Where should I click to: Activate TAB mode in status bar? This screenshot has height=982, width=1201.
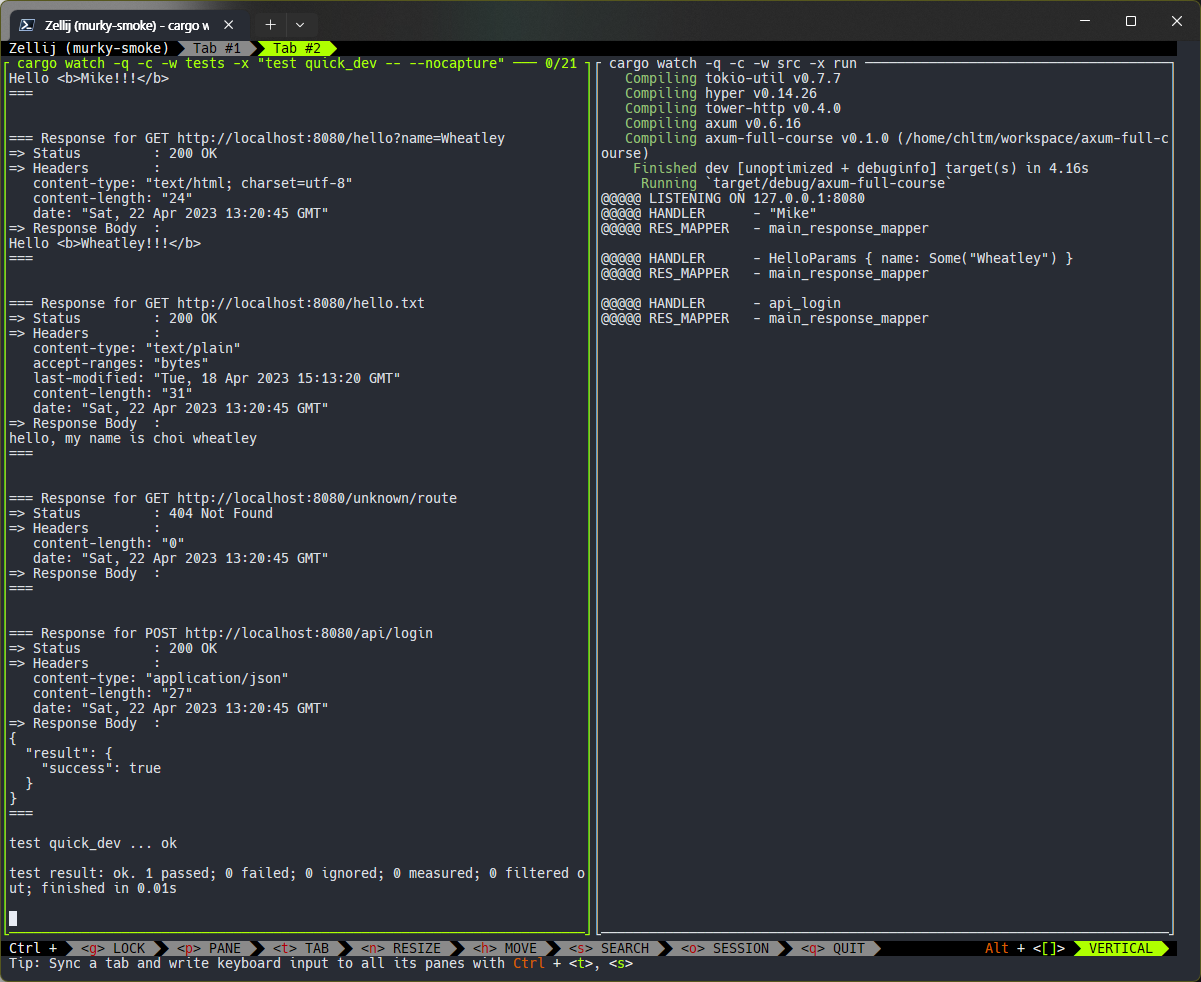point(300,948)
